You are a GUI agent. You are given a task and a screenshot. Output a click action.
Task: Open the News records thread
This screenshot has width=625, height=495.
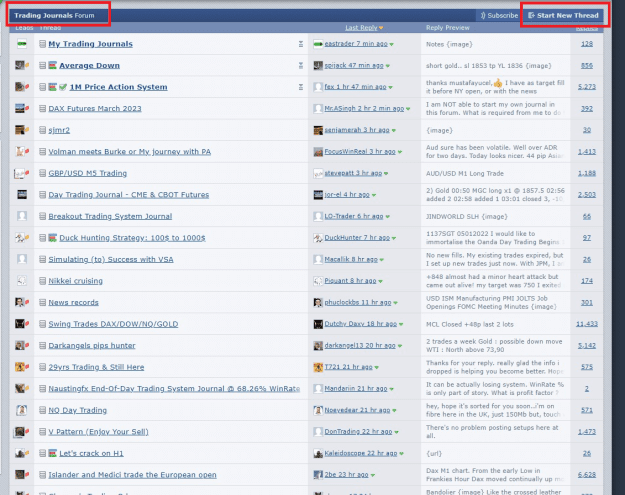tap(73, 302)
